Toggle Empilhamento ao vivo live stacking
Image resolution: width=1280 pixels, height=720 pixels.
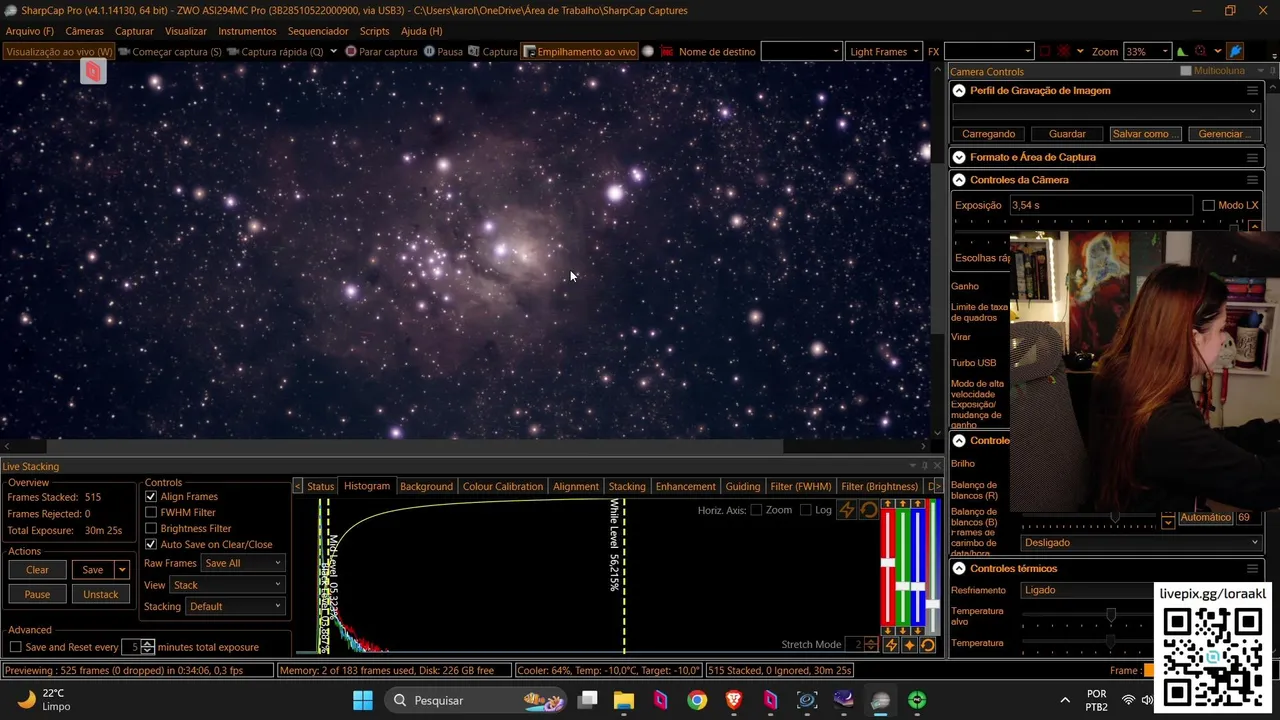click(580, 52)
